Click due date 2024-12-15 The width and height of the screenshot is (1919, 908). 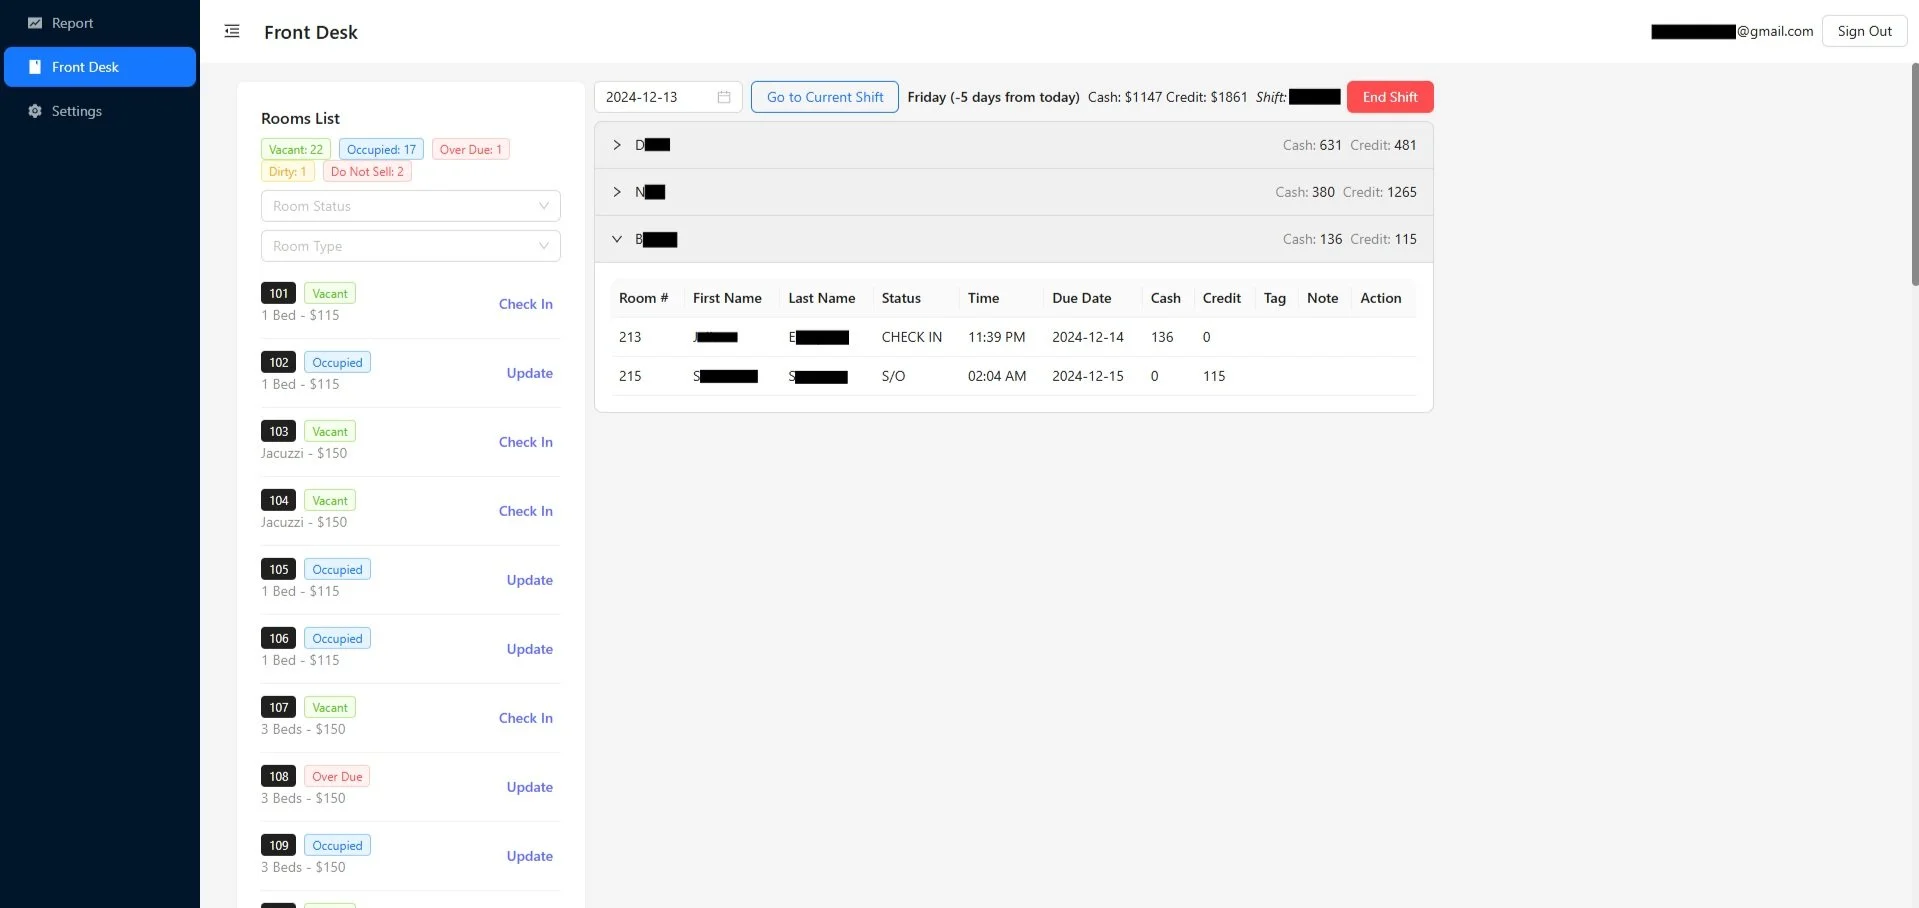(1088, 376)
